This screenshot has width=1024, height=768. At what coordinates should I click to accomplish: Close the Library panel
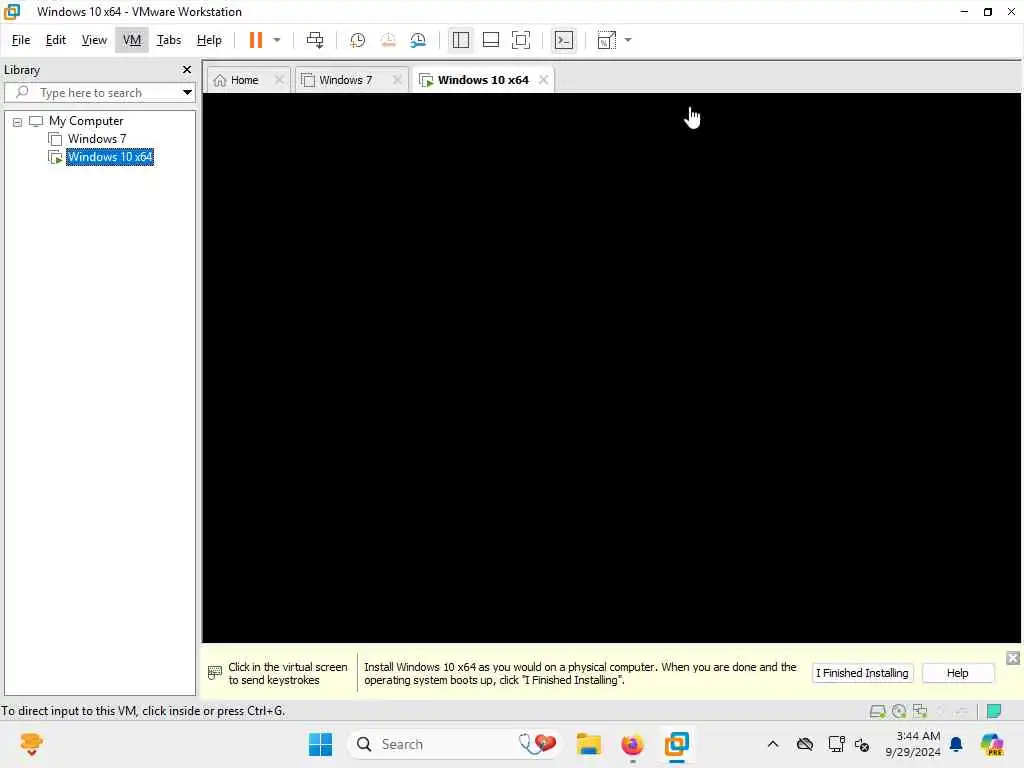click(187, 69)
